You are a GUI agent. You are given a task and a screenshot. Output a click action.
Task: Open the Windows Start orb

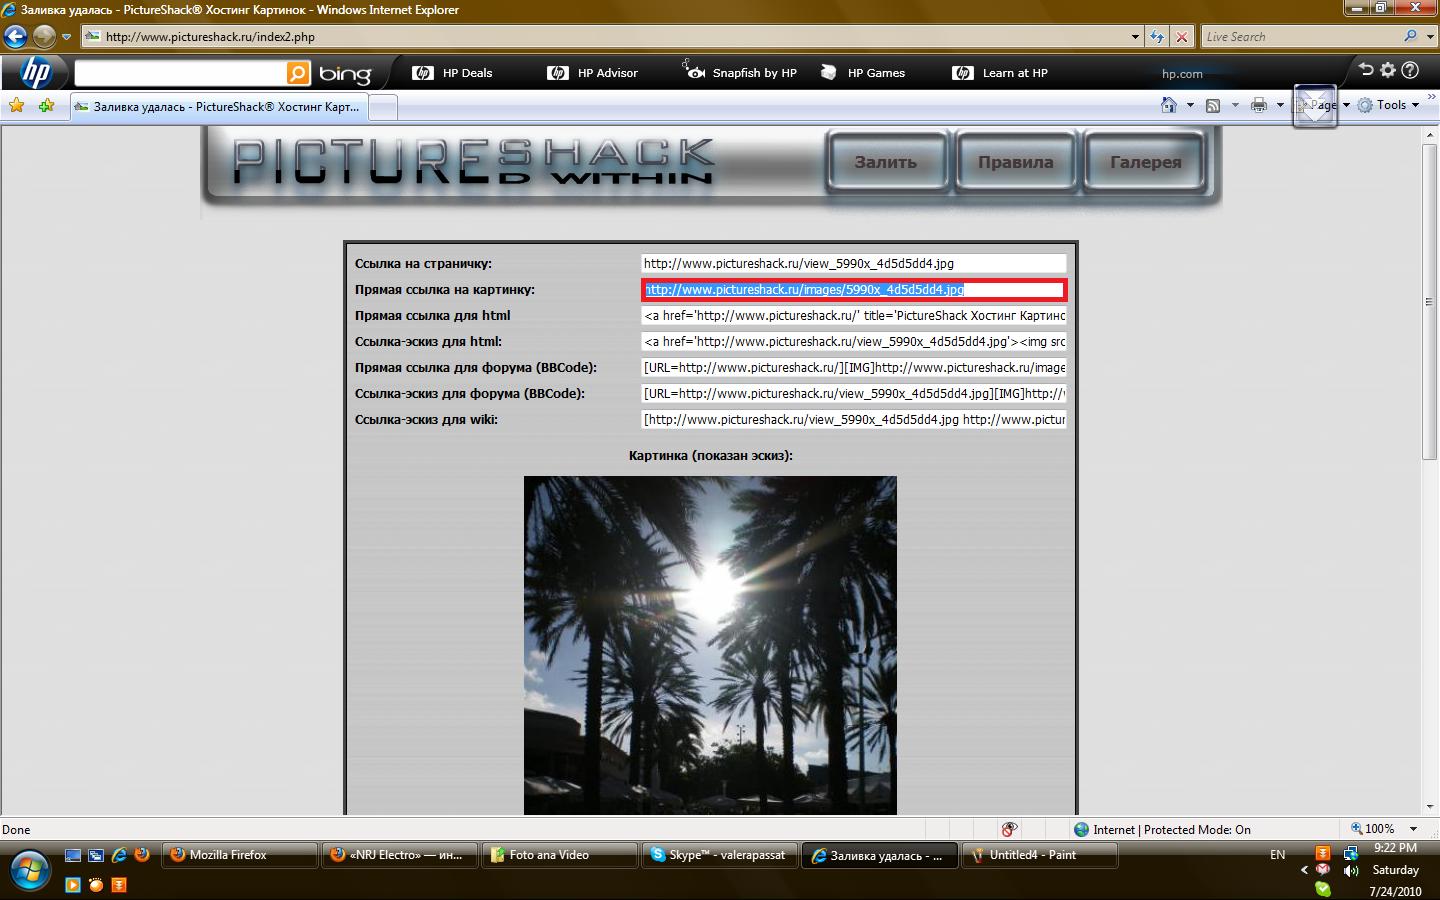[x=29, y=870]
